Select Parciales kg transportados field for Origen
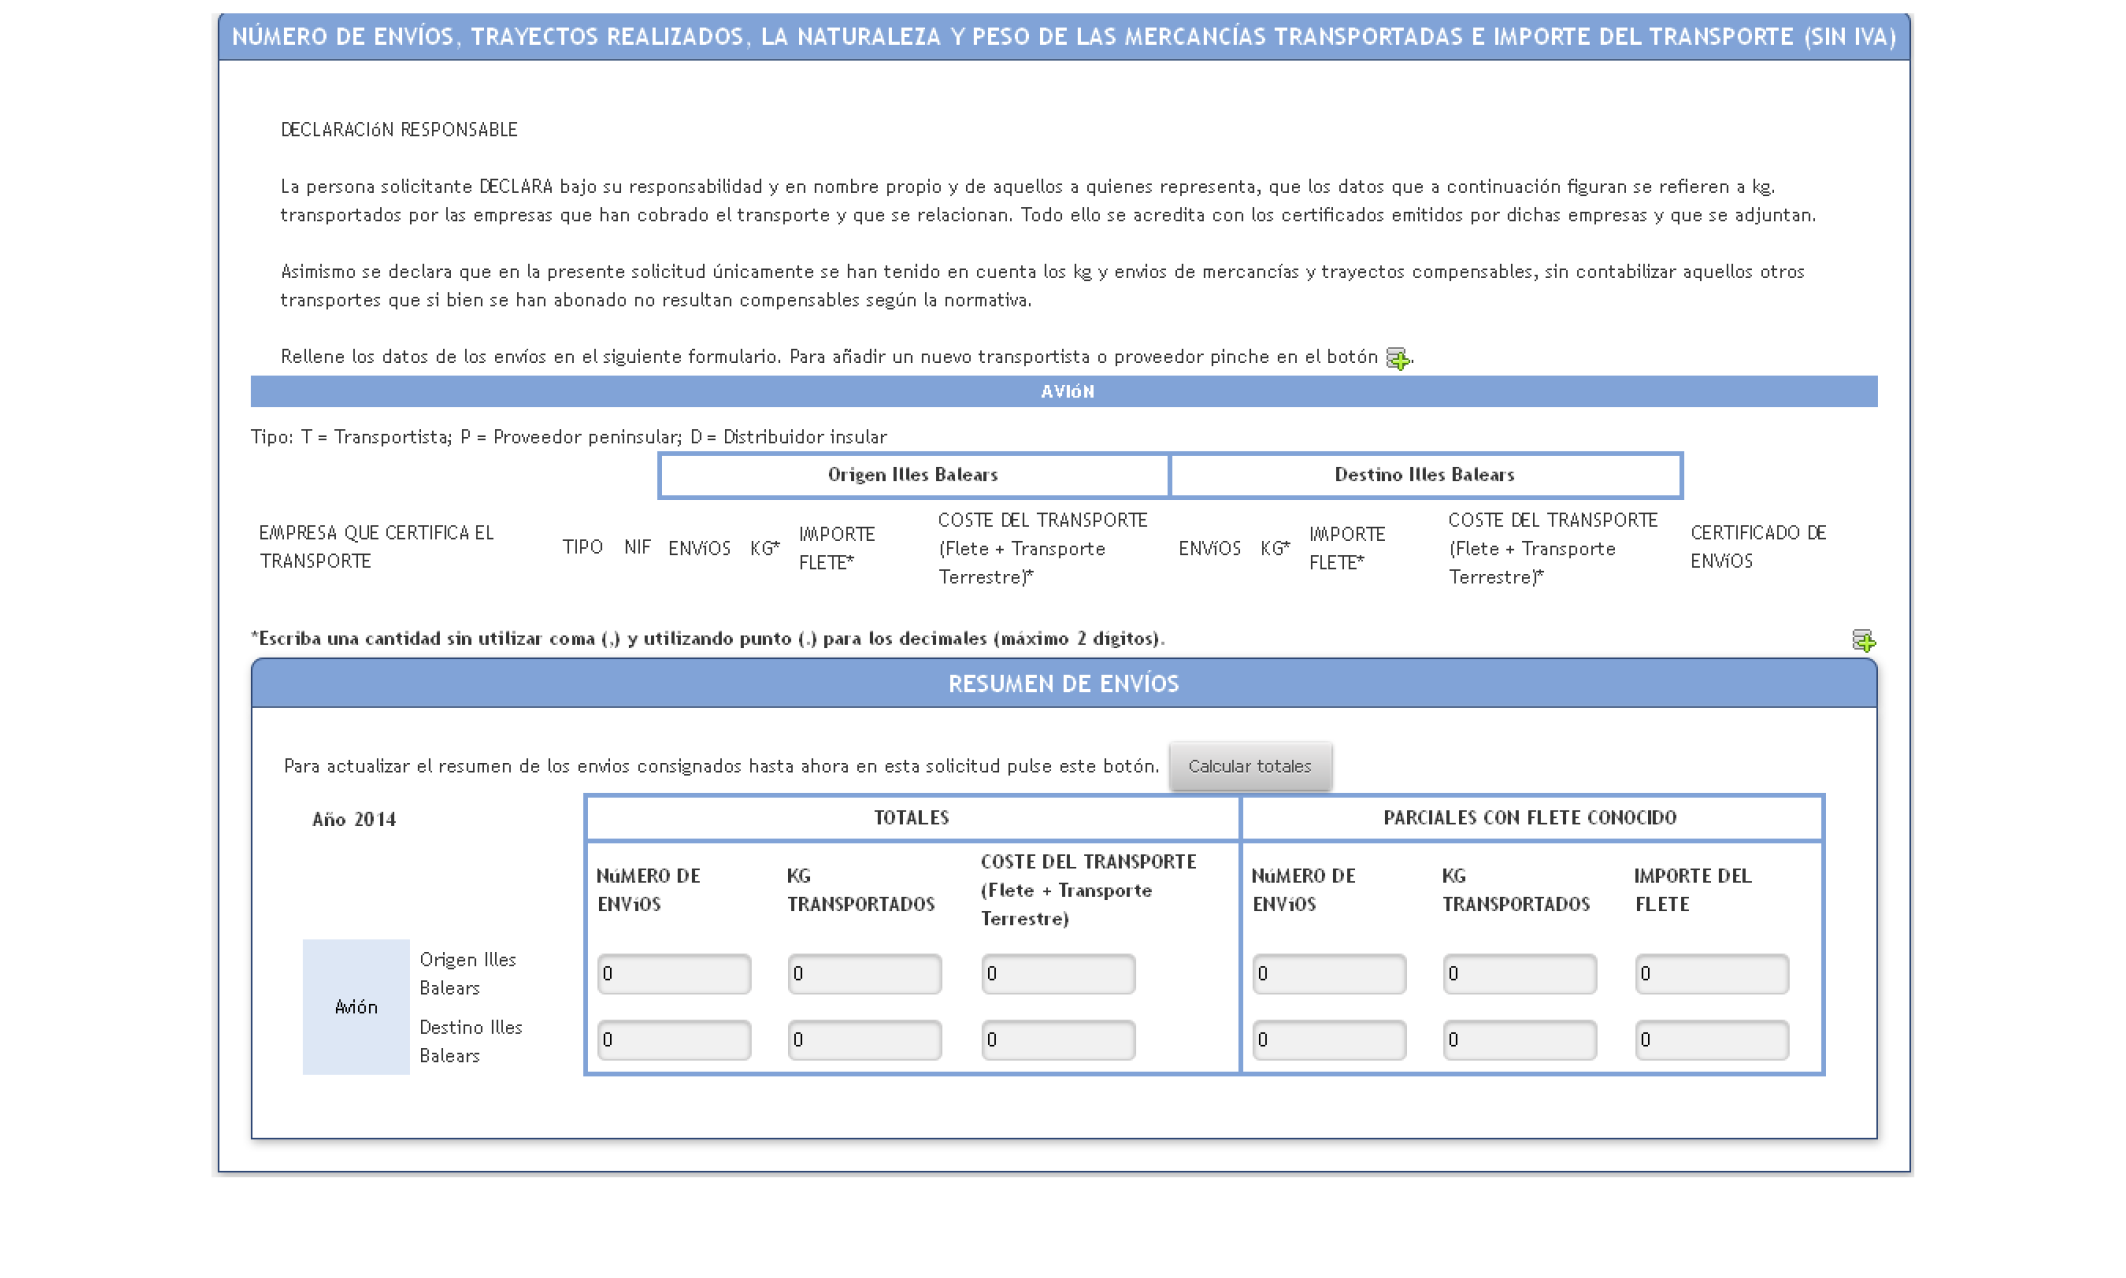The image size is (2126, 1278). click(x=1520, y=973)
